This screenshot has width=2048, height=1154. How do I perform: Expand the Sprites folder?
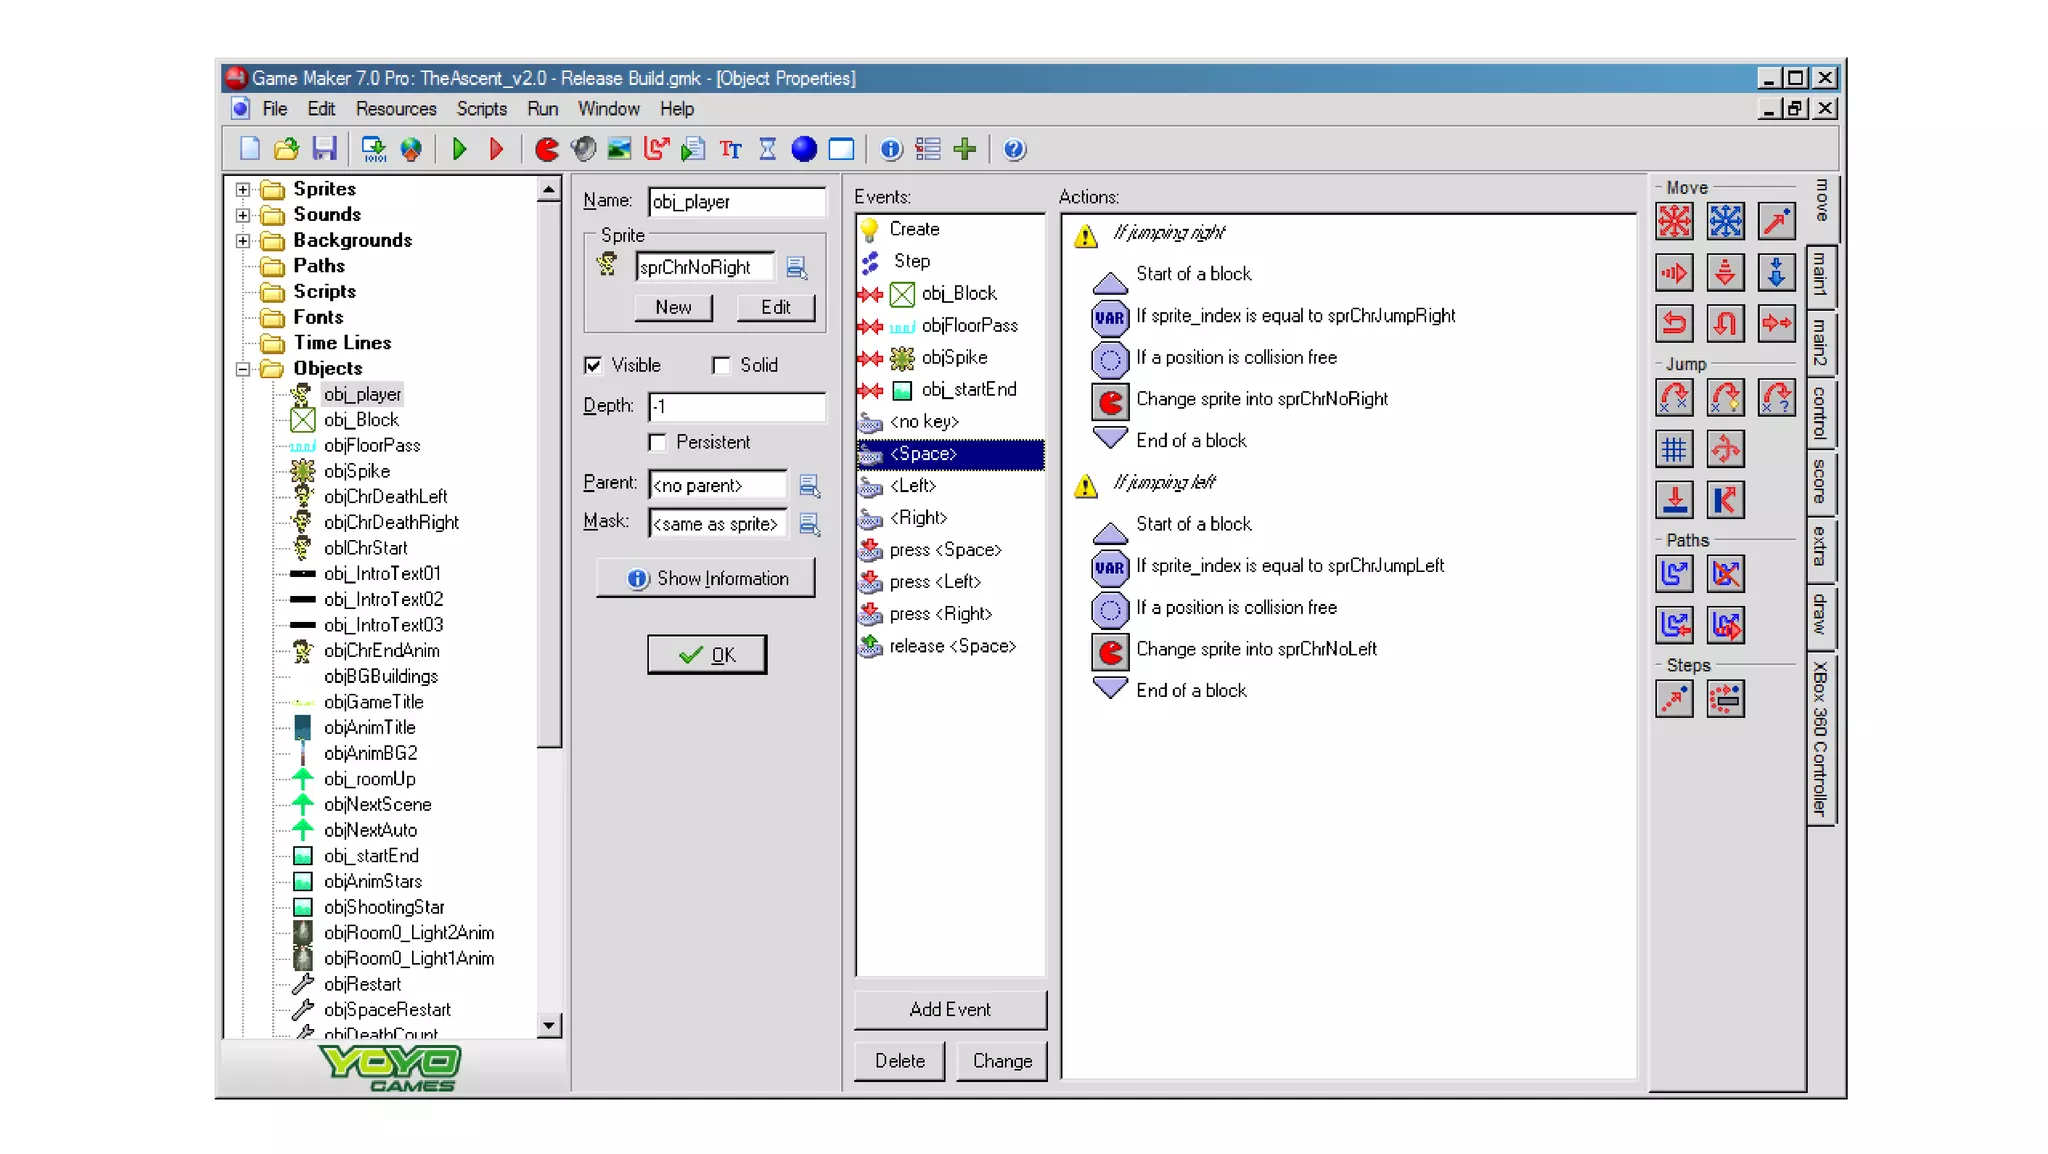pos(243,189)
